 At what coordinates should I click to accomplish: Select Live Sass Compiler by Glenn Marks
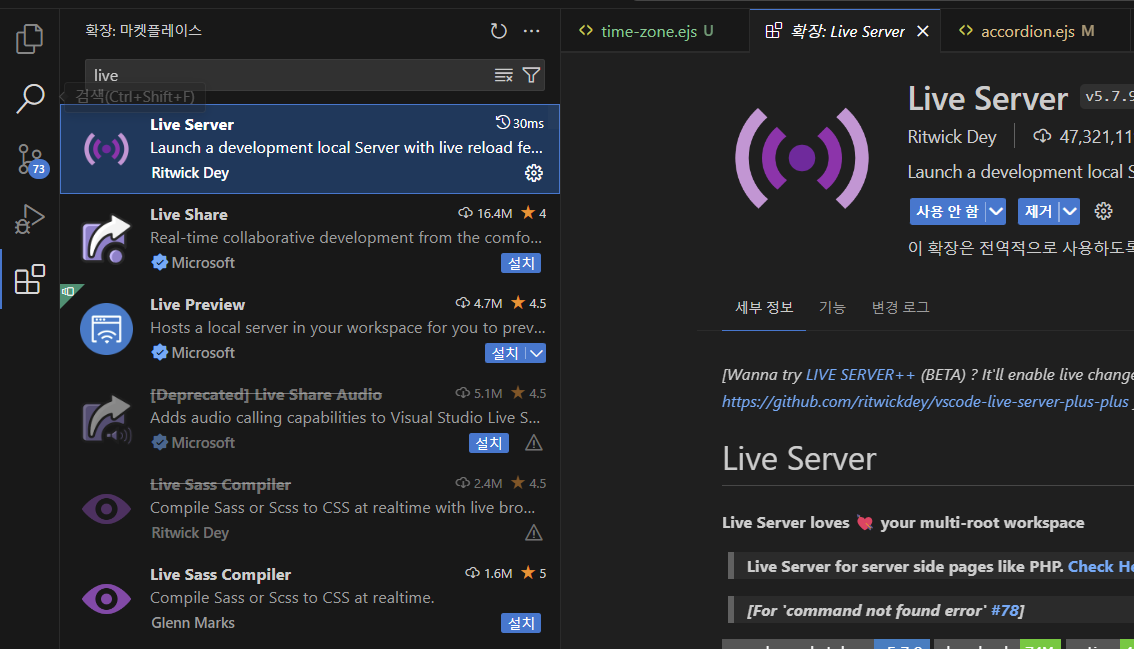point(310,599)
